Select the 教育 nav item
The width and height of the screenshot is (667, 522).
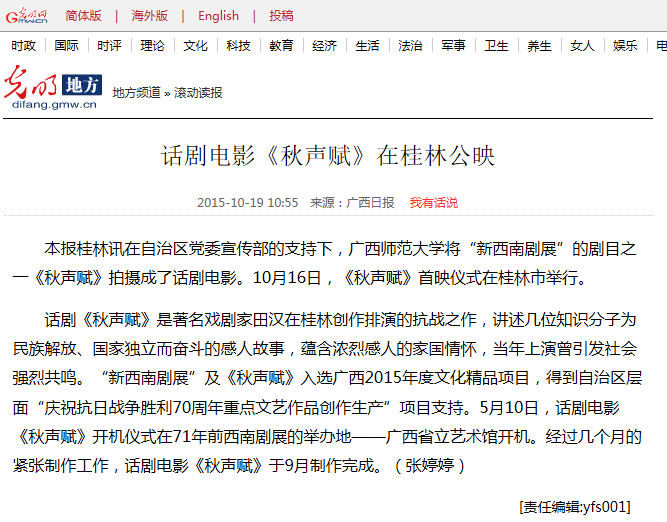point(281,45)
